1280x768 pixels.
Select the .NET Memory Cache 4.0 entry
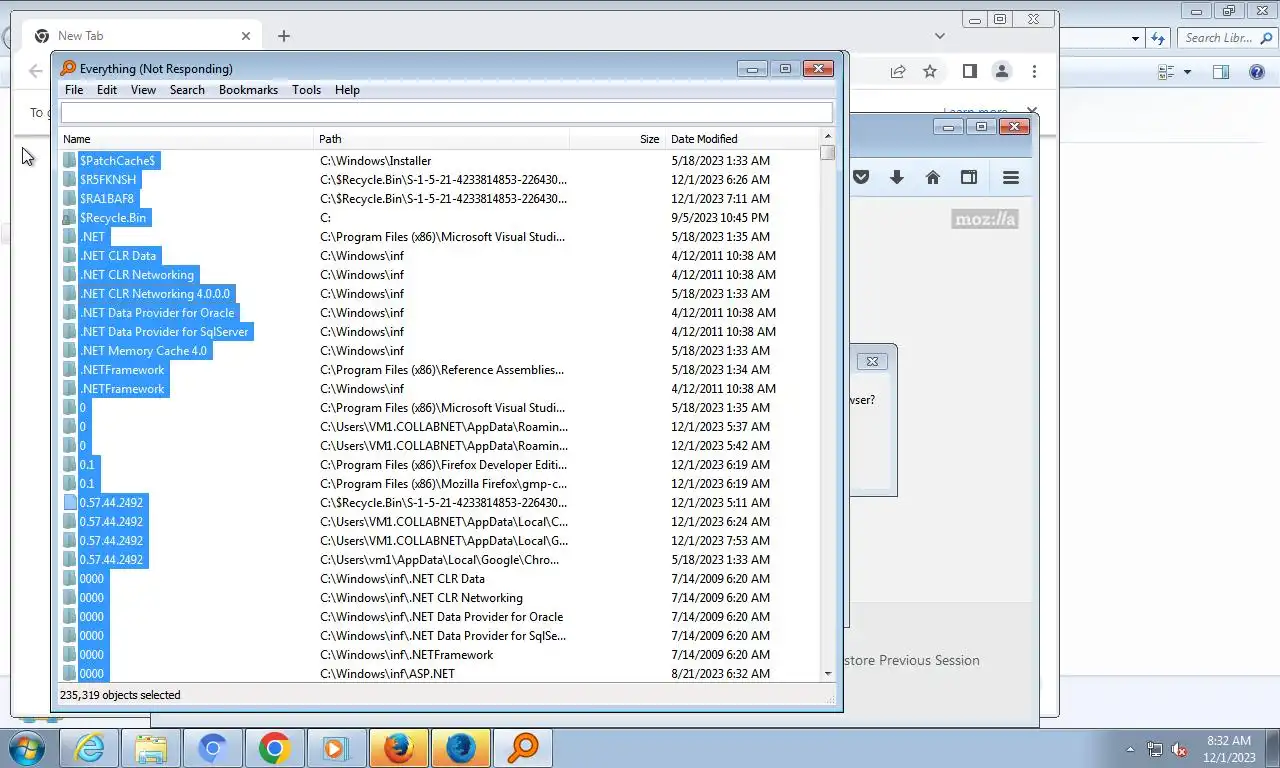(x=144, y=351)
